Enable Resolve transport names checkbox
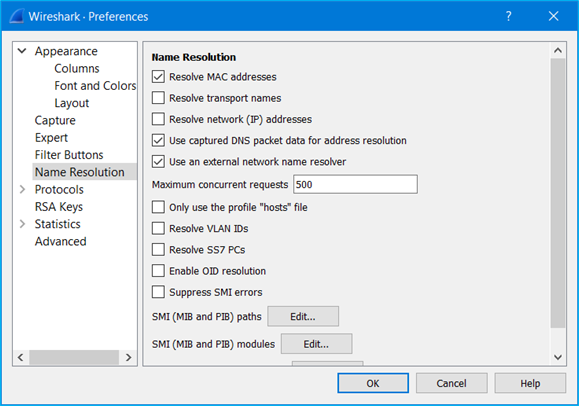 click(x=158, y=98)
